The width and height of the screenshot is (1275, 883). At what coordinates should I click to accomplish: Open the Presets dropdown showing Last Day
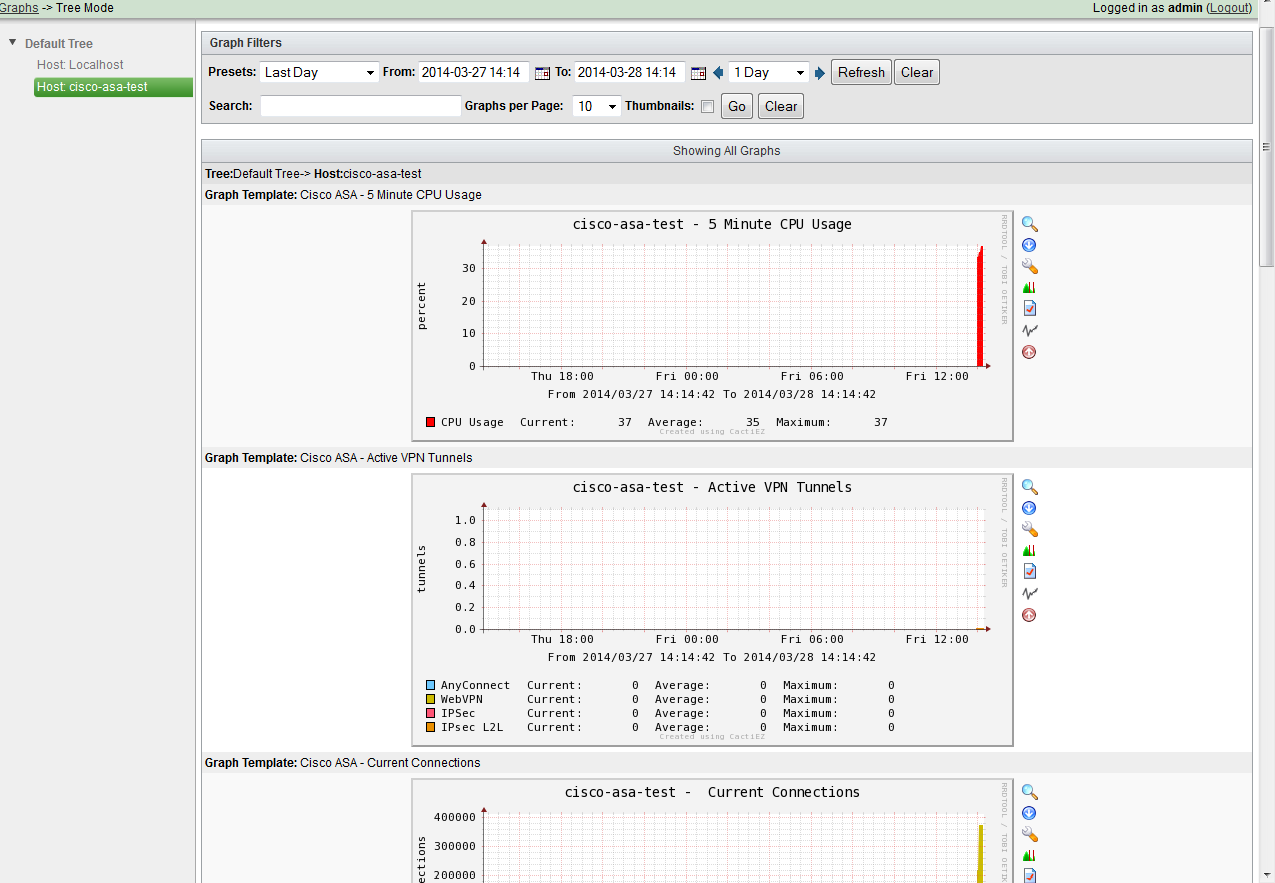[319, 73]
